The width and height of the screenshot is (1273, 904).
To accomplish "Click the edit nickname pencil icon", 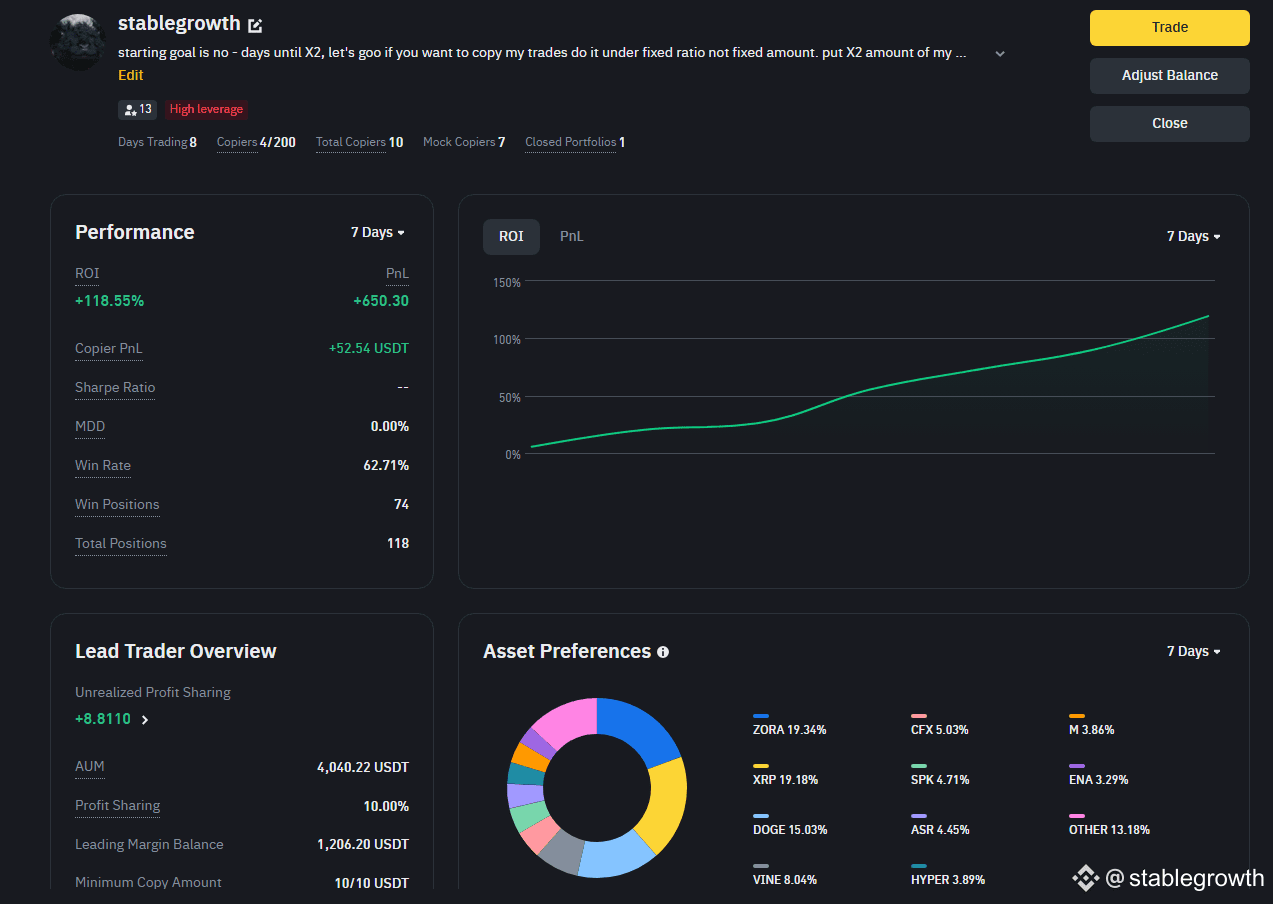I will coord(255,25).
